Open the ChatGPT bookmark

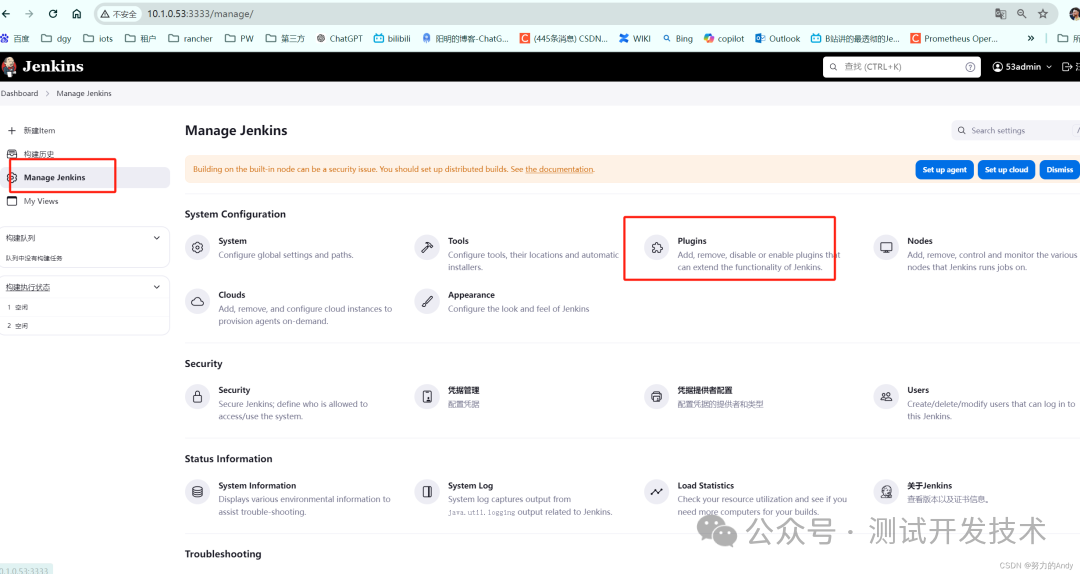[340, 39]
